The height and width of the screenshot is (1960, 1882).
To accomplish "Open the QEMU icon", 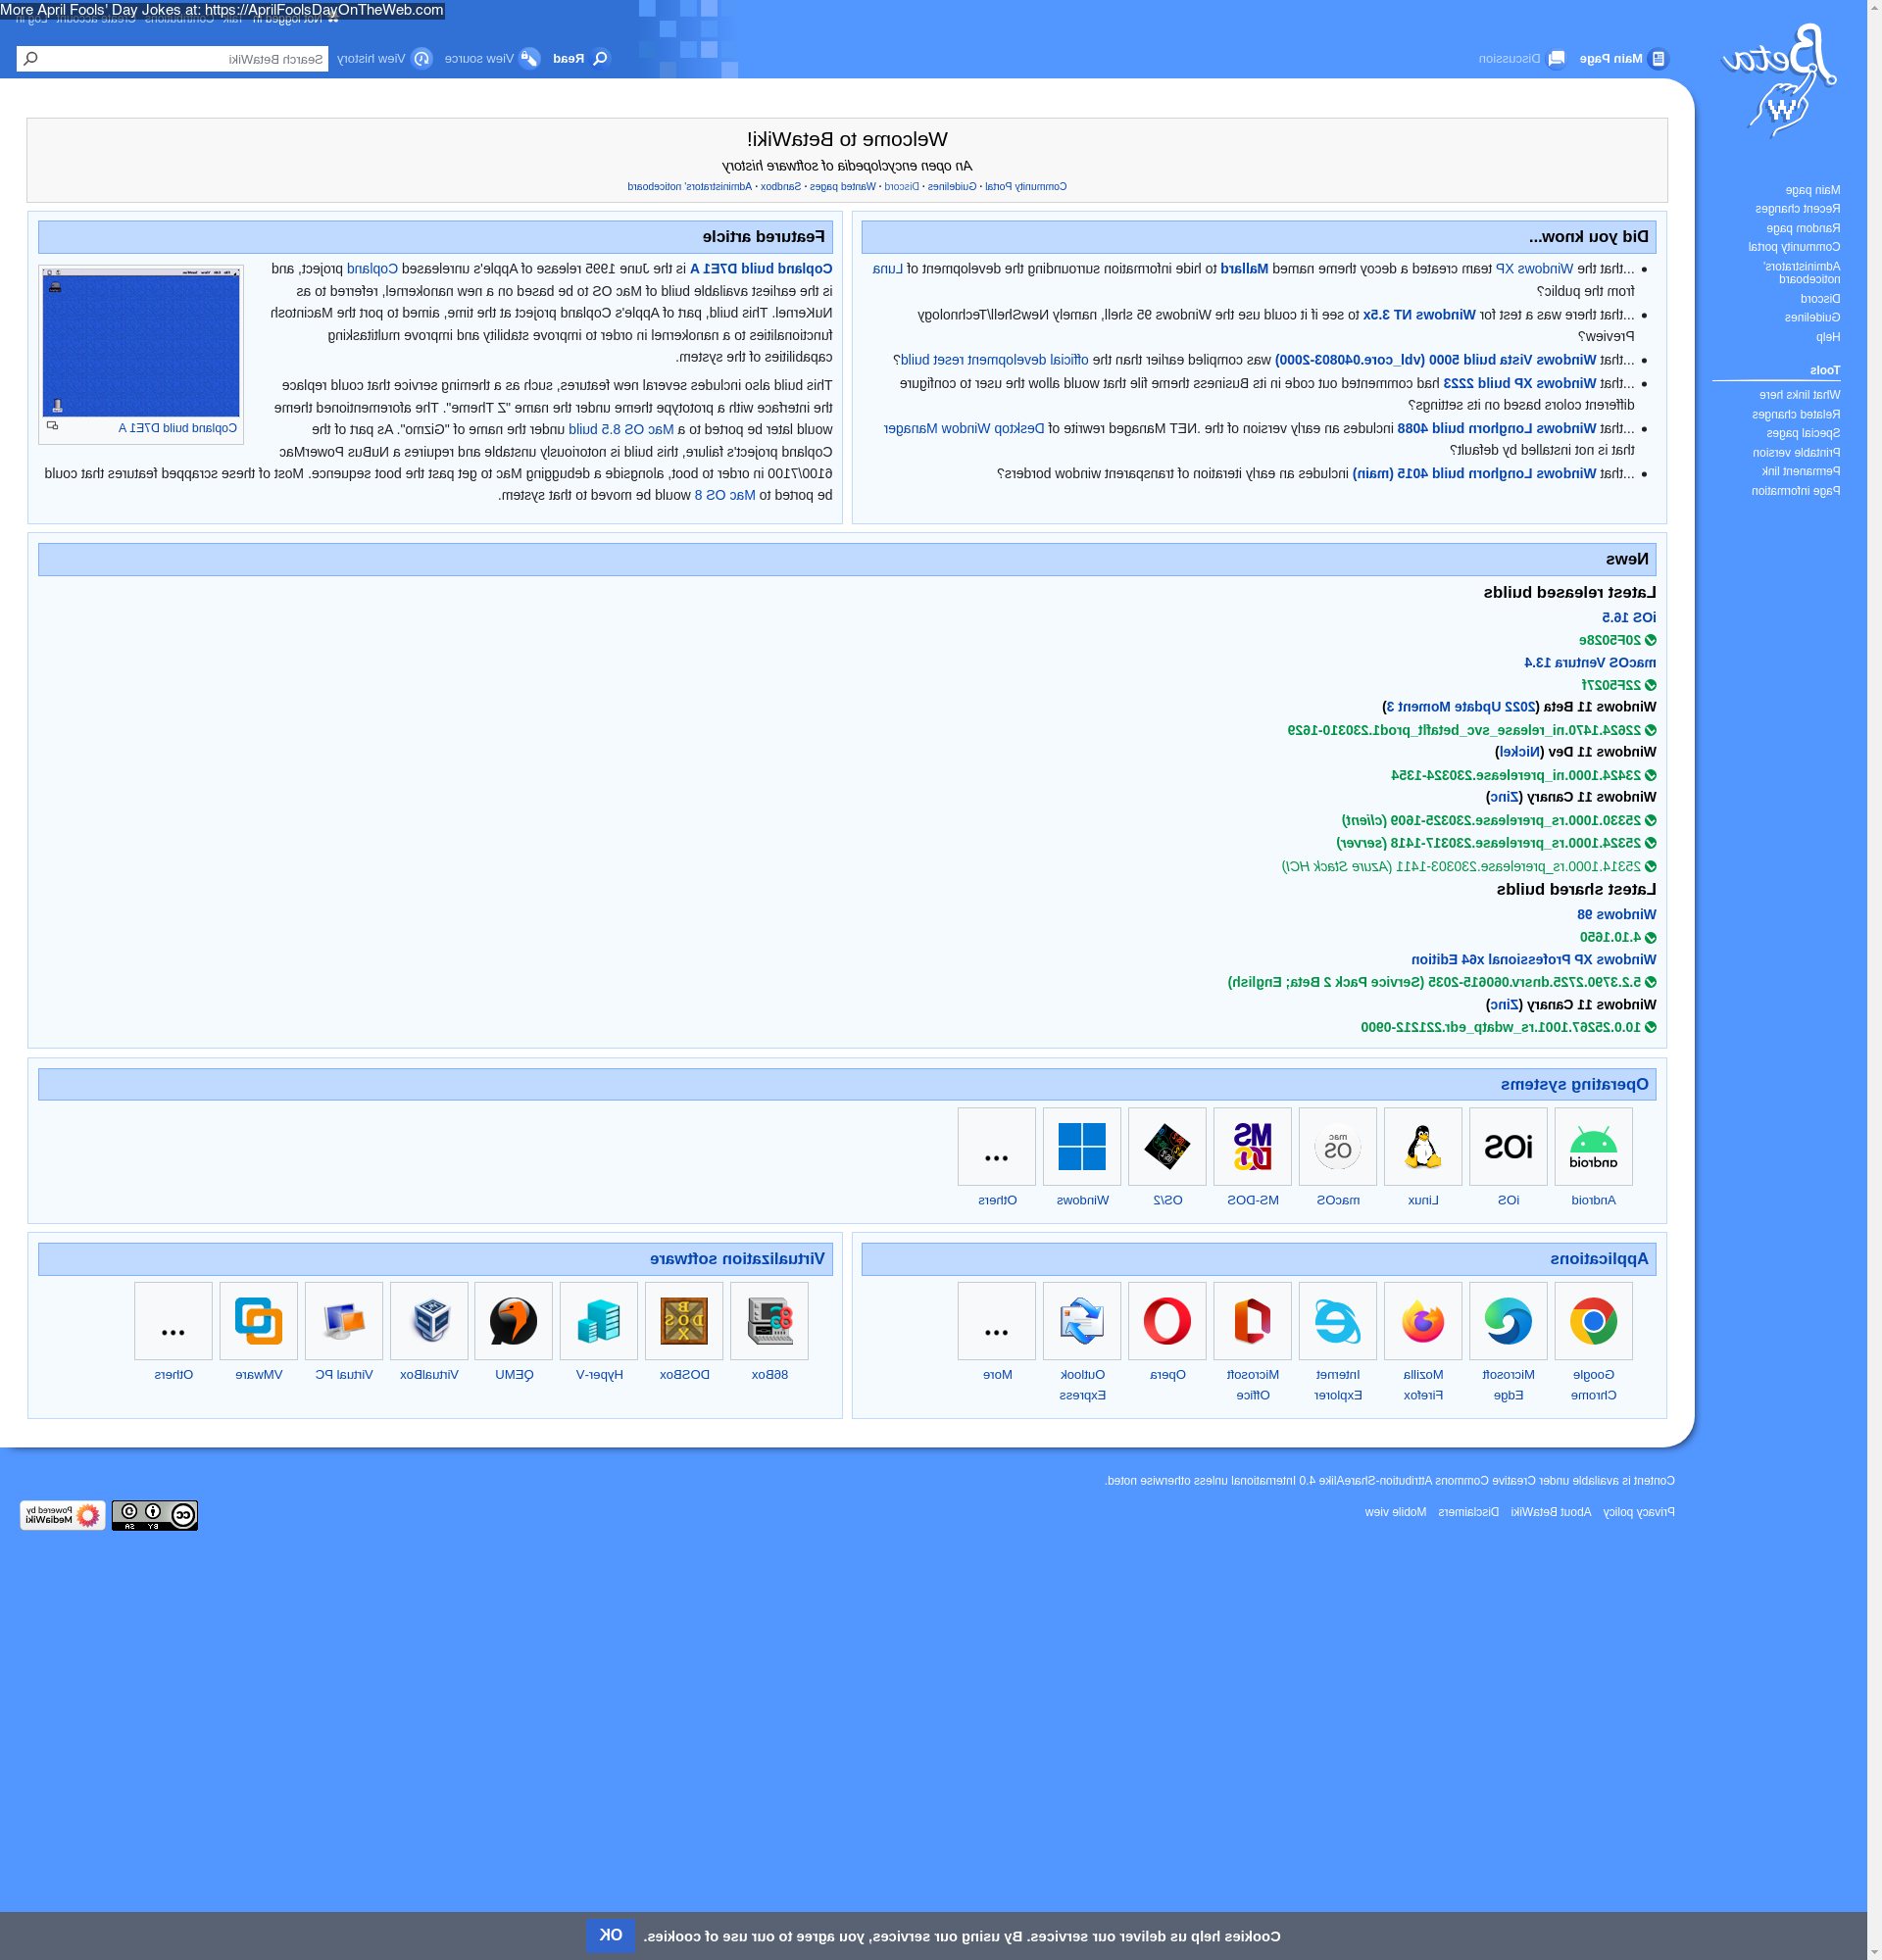I will click(513, 1321).
